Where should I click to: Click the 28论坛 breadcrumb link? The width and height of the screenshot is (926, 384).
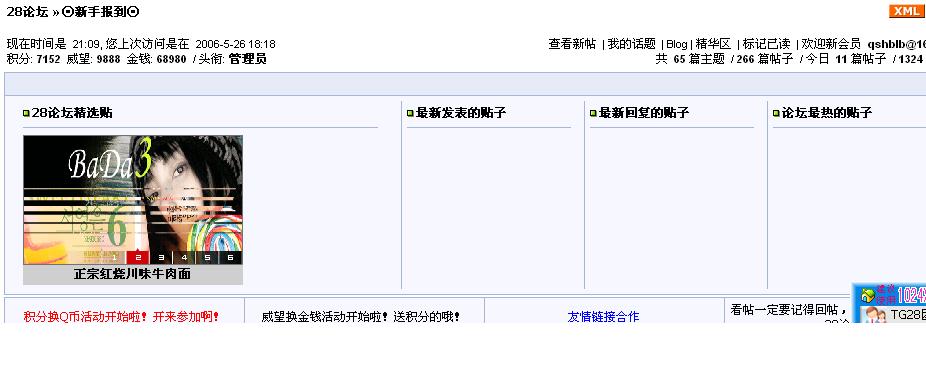pos(27,12)
